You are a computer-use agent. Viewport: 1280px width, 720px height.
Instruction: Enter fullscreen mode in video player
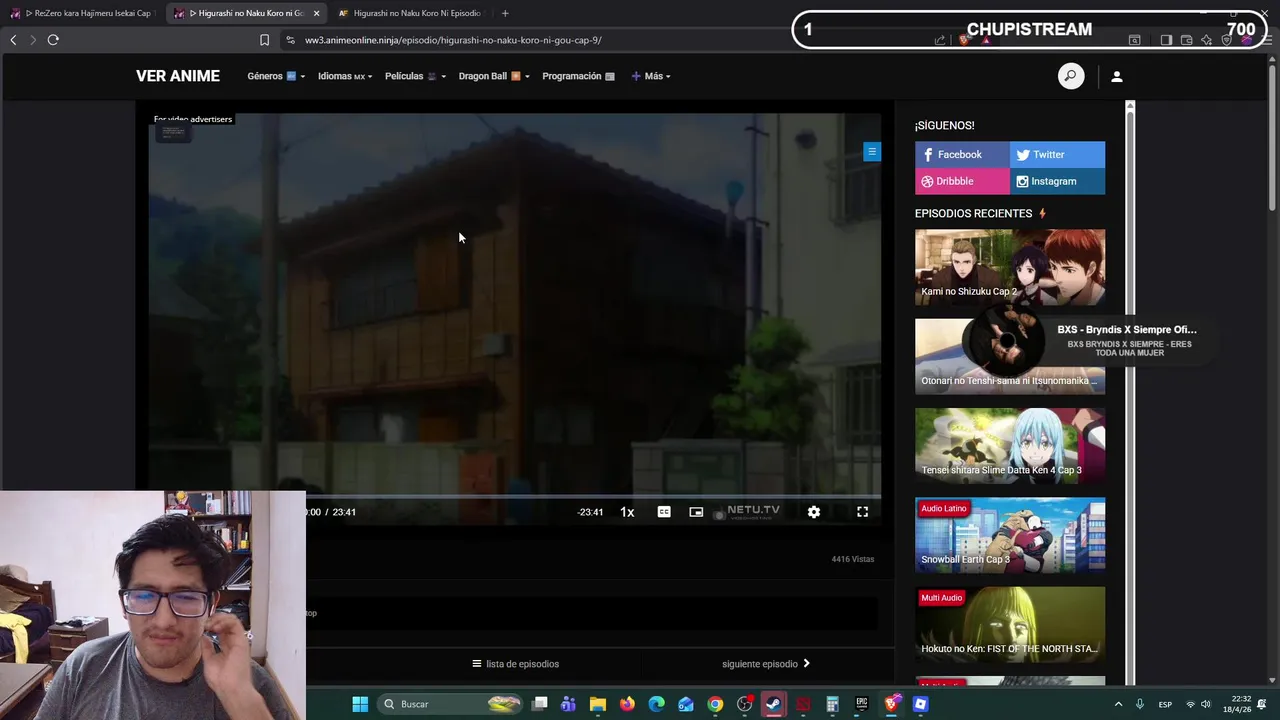coord(862,512)
